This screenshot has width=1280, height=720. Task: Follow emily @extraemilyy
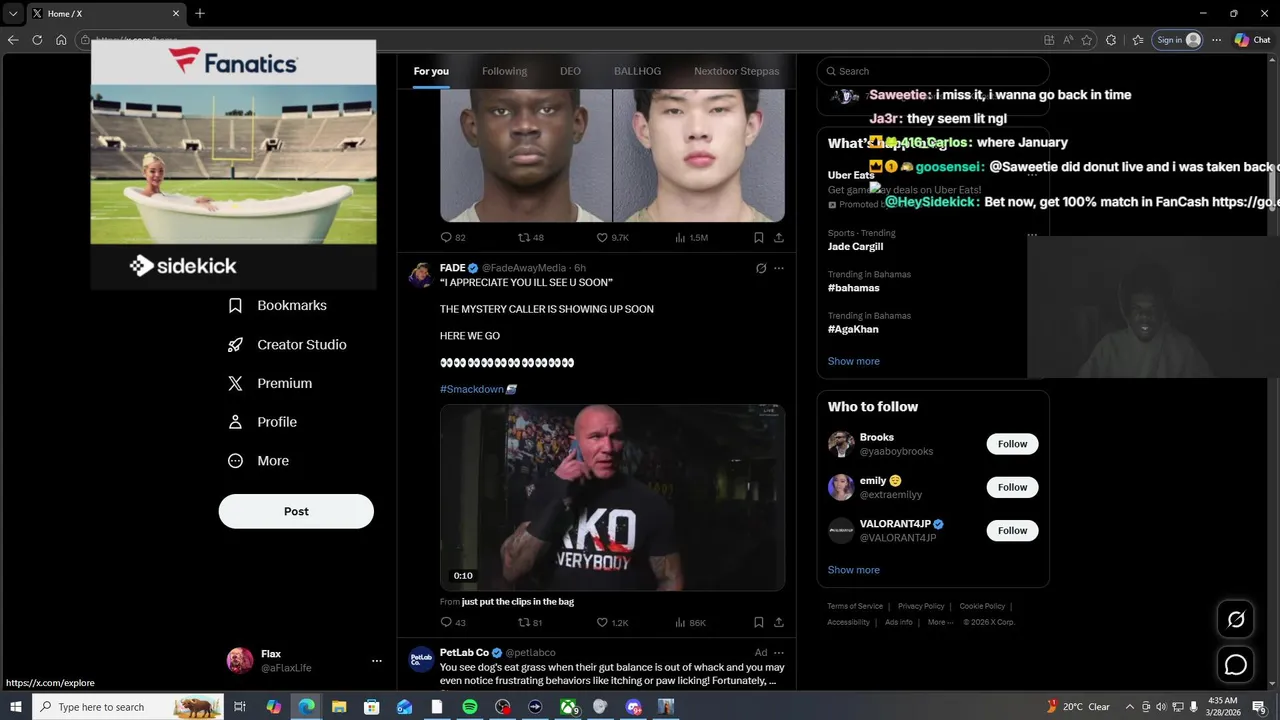tap(1012, 487)
